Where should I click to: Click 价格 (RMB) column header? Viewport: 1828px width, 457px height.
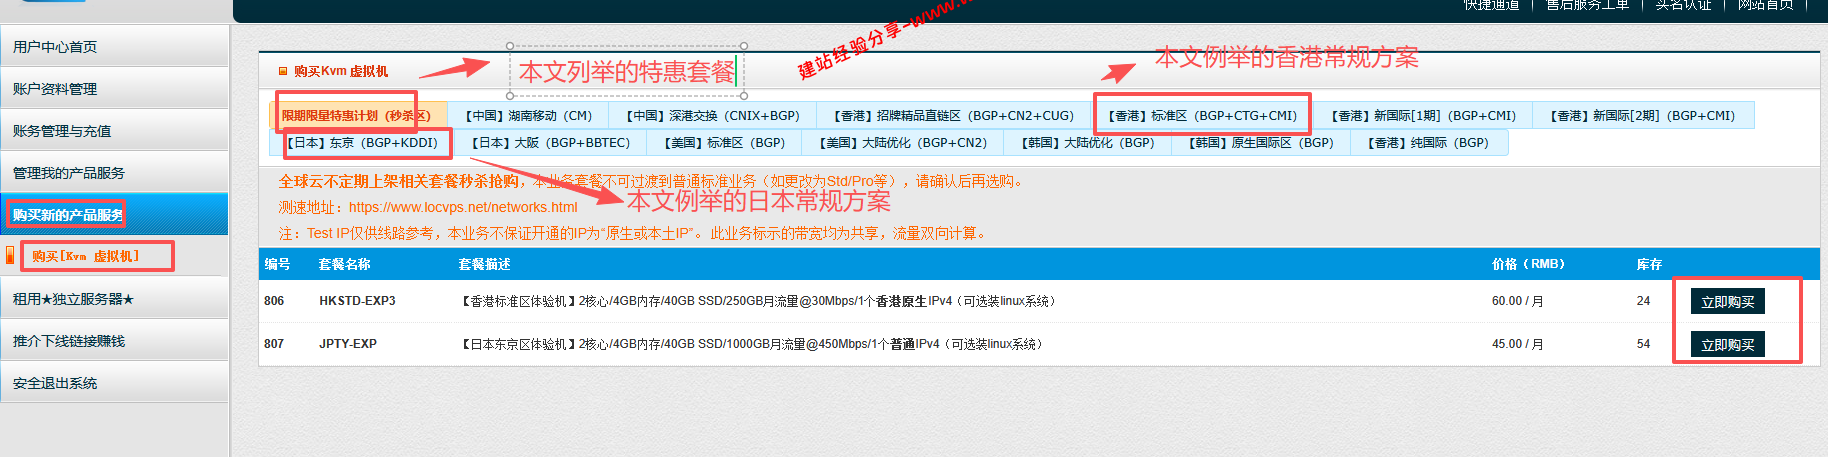tap(1528, 264)
